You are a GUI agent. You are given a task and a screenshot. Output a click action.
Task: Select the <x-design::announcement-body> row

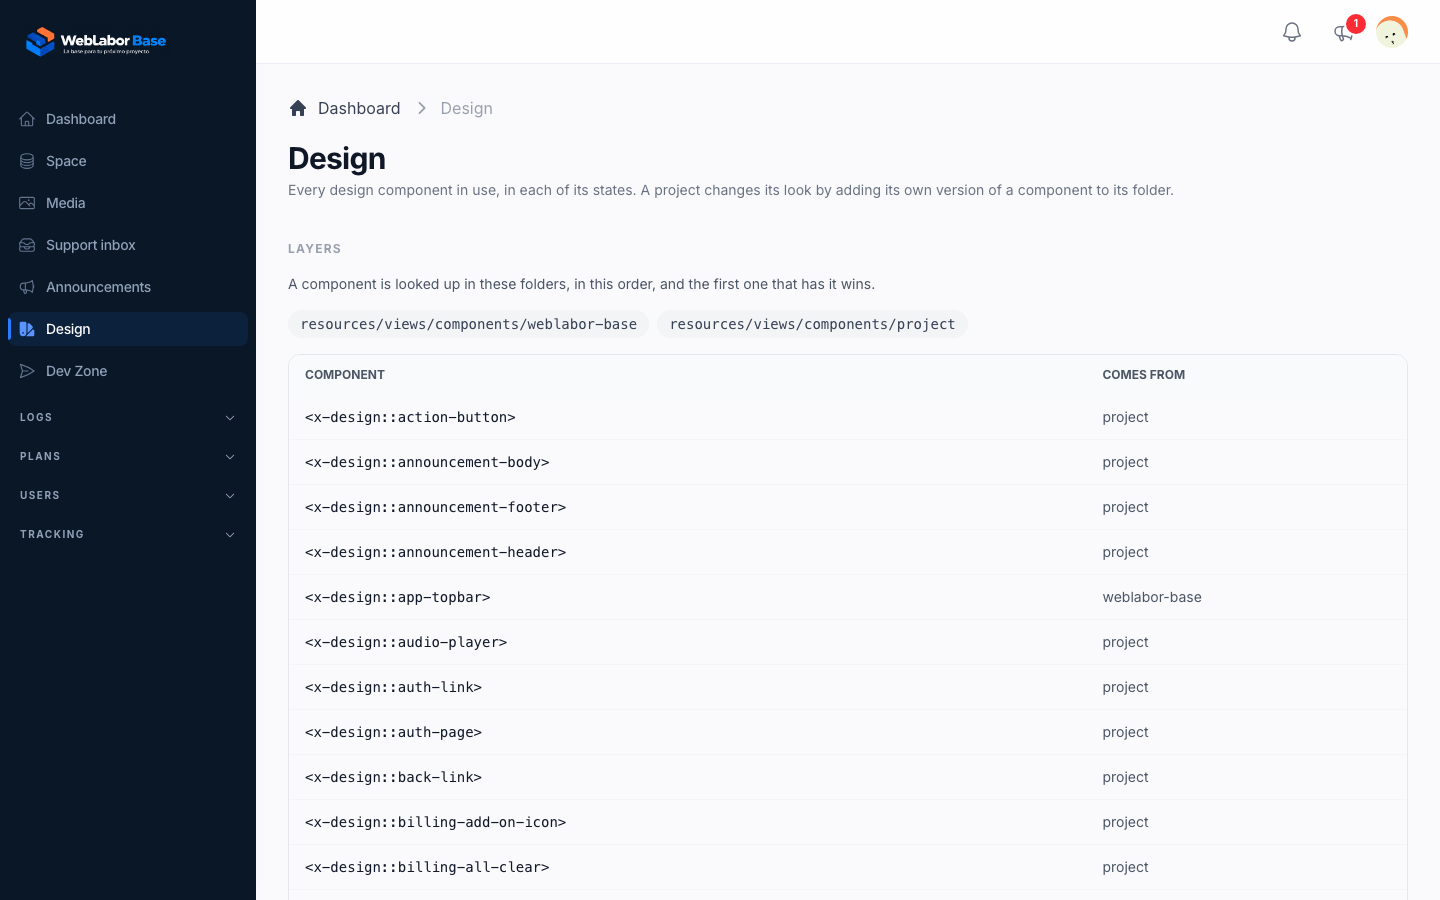tap(848, 462)
